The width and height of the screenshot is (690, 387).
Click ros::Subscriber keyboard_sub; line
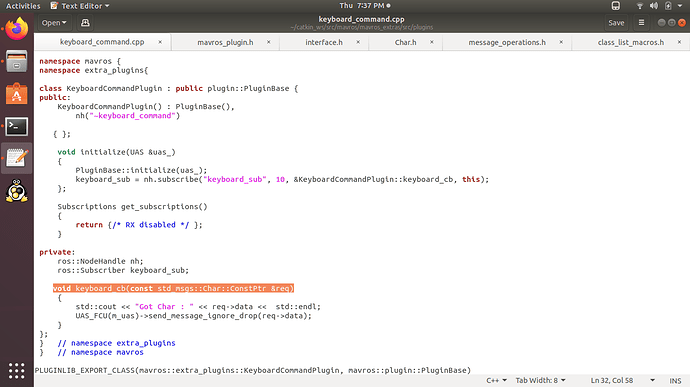coord(123,270)
